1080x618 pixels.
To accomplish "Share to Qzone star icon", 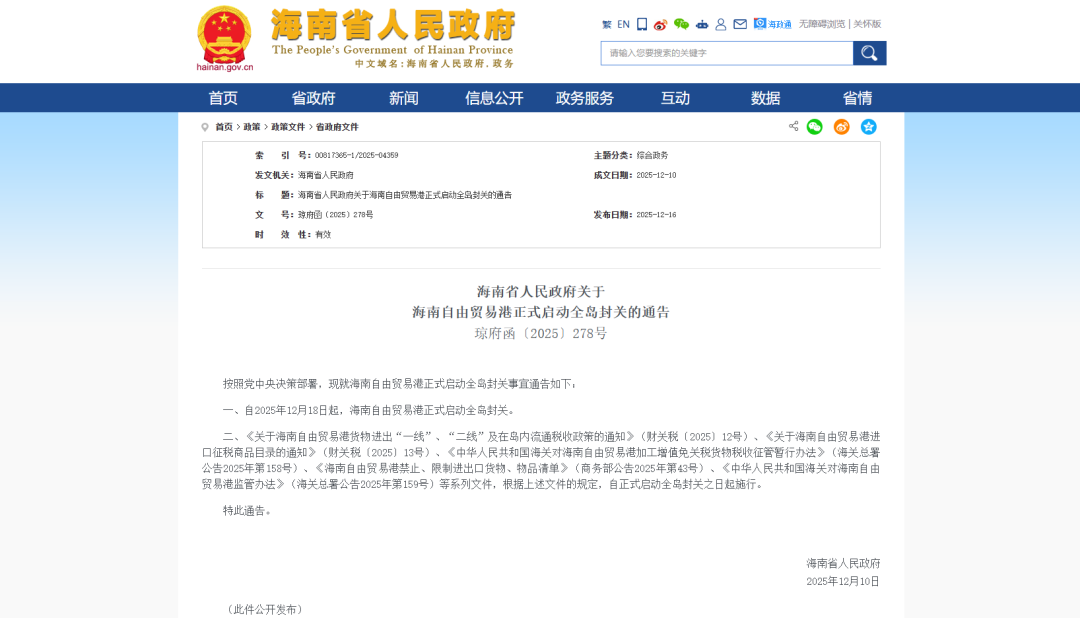I will pyautogui.click(x=869, y=127).
